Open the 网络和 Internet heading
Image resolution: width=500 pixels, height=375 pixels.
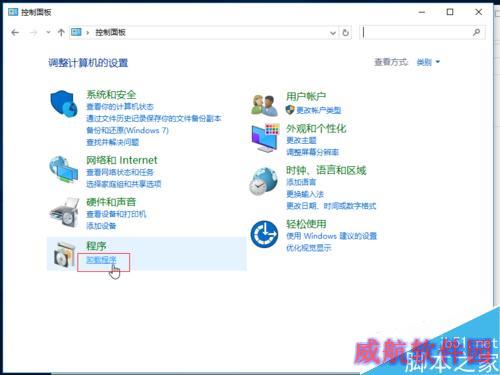click(x=122, y=160)
